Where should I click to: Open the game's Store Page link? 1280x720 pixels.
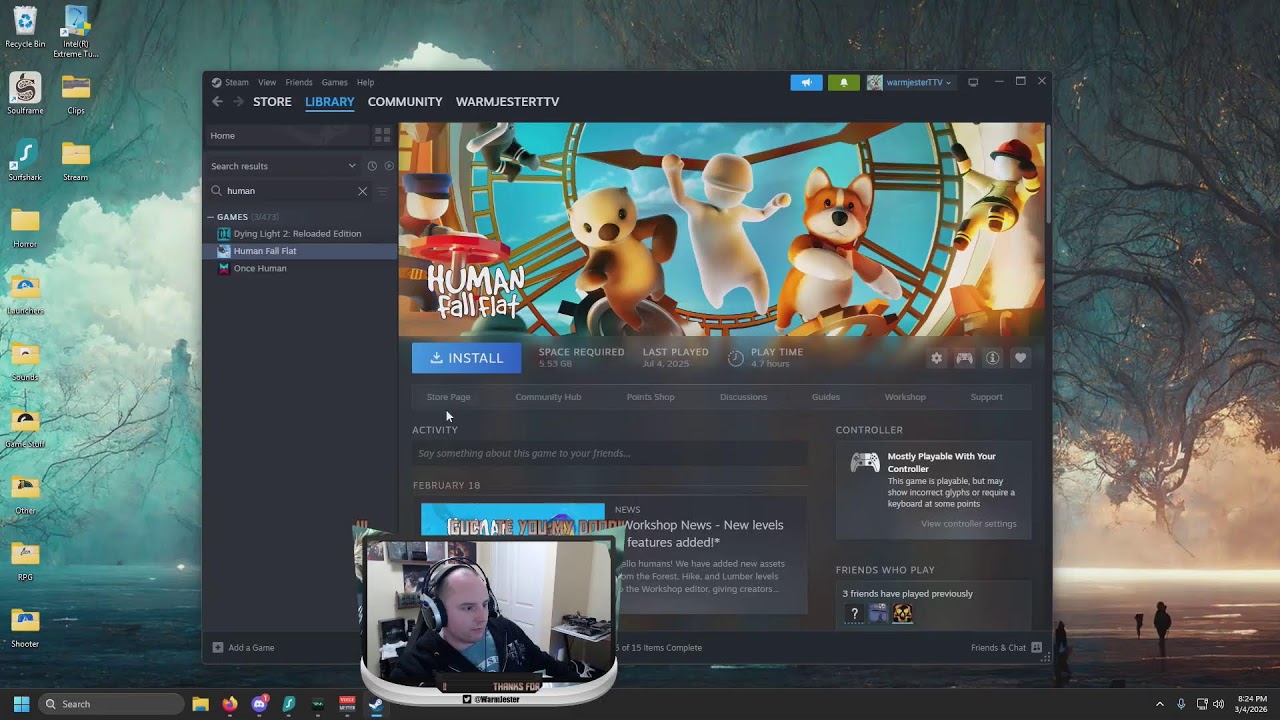click(x=448, y=397)
